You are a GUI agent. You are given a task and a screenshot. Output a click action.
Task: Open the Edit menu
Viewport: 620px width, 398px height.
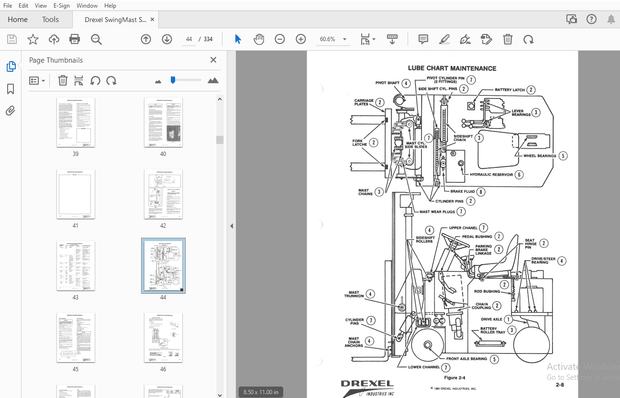pyautogui.click(x=23, y=6)
